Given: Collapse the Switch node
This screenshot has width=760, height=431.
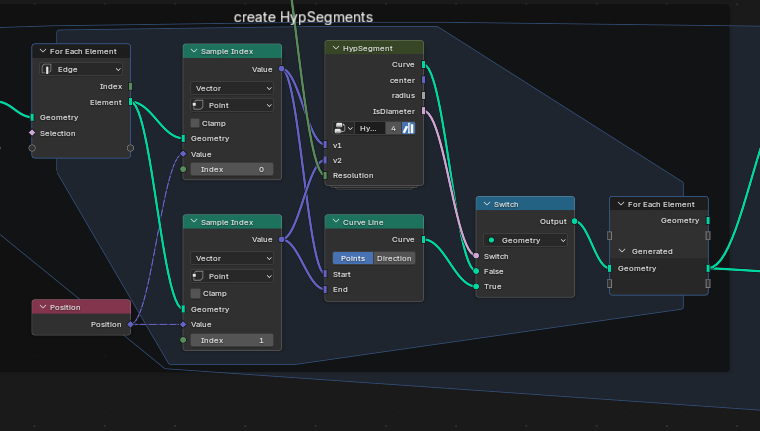Looking at the screenshot, I should click(x=487, y=204).
